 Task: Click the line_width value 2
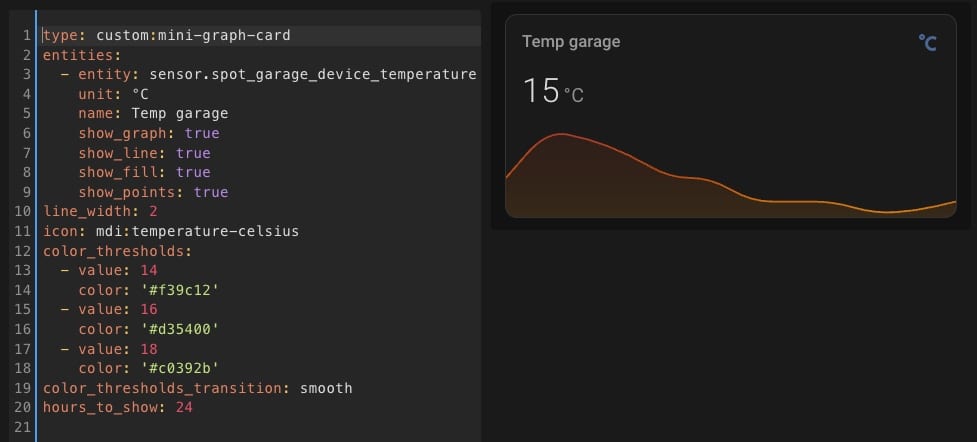(153, 212)
